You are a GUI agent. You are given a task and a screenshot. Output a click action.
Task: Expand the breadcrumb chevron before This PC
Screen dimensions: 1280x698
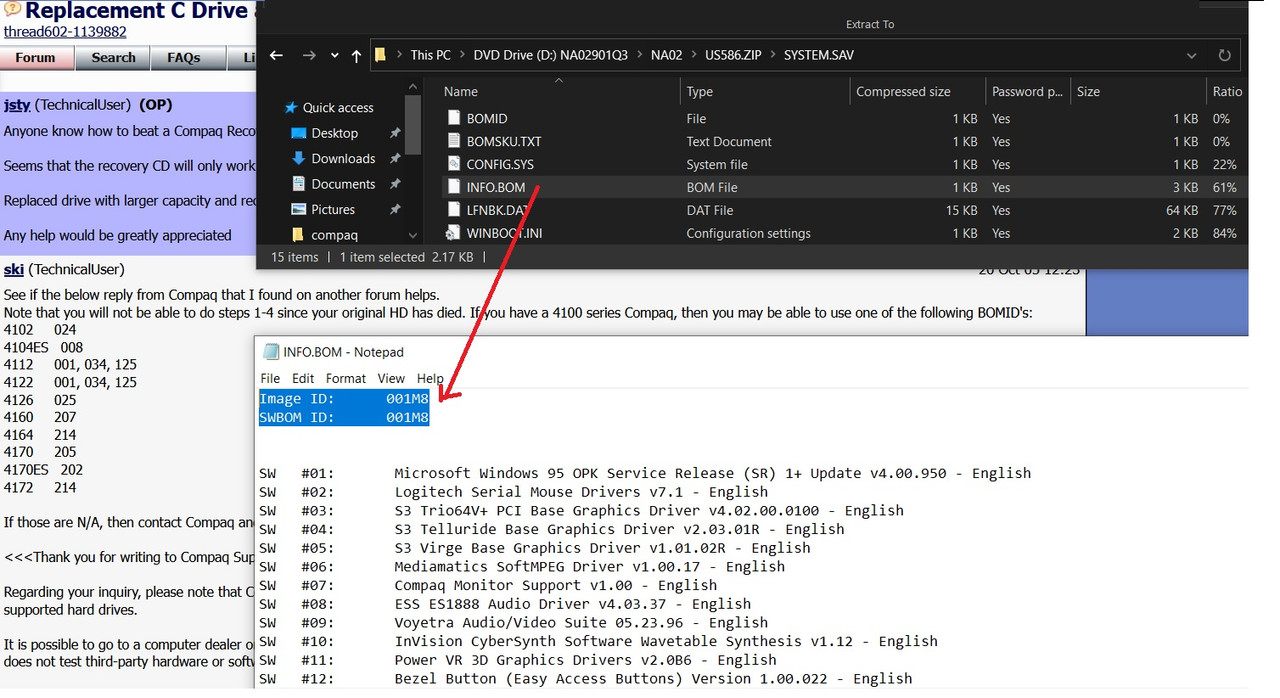coord(400,55)
